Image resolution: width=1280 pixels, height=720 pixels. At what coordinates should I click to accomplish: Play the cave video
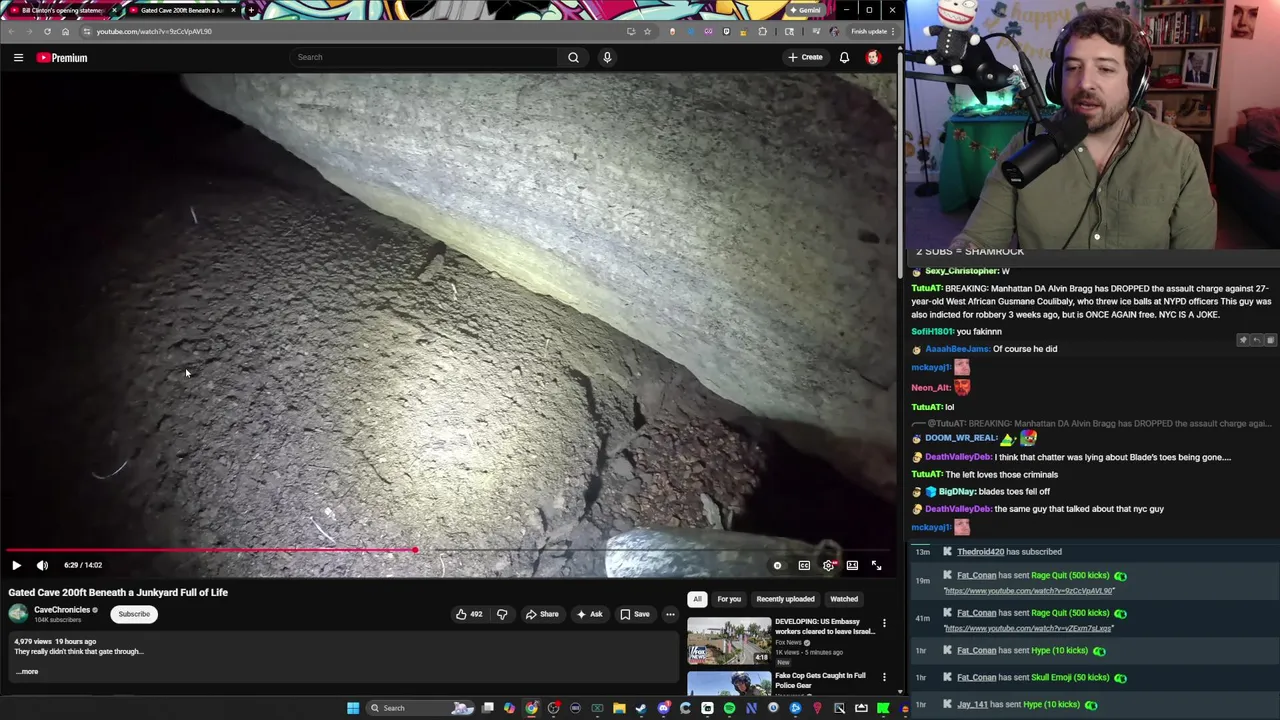(x=16, y=565)
